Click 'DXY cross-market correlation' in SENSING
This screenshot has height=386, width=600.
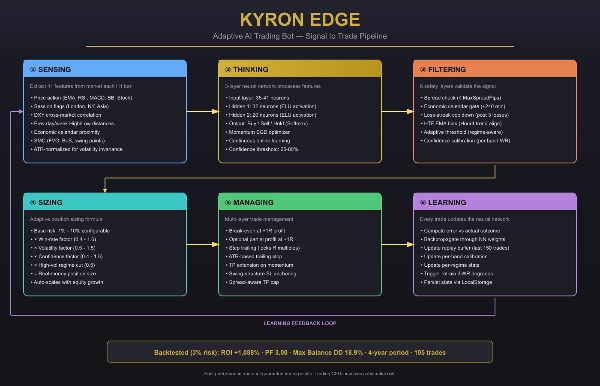pos(66,115)
